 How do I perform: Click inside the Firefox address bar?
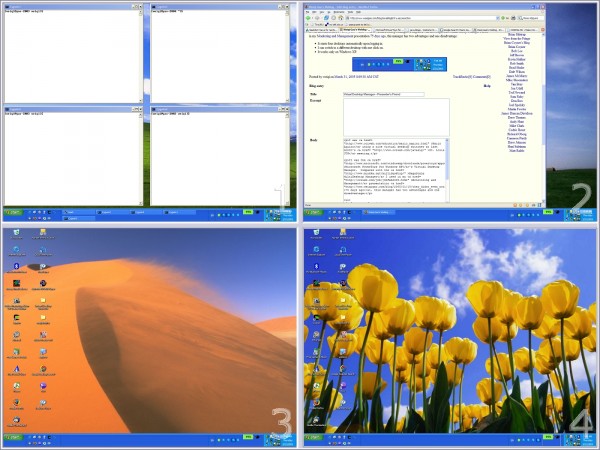point(420,18)
